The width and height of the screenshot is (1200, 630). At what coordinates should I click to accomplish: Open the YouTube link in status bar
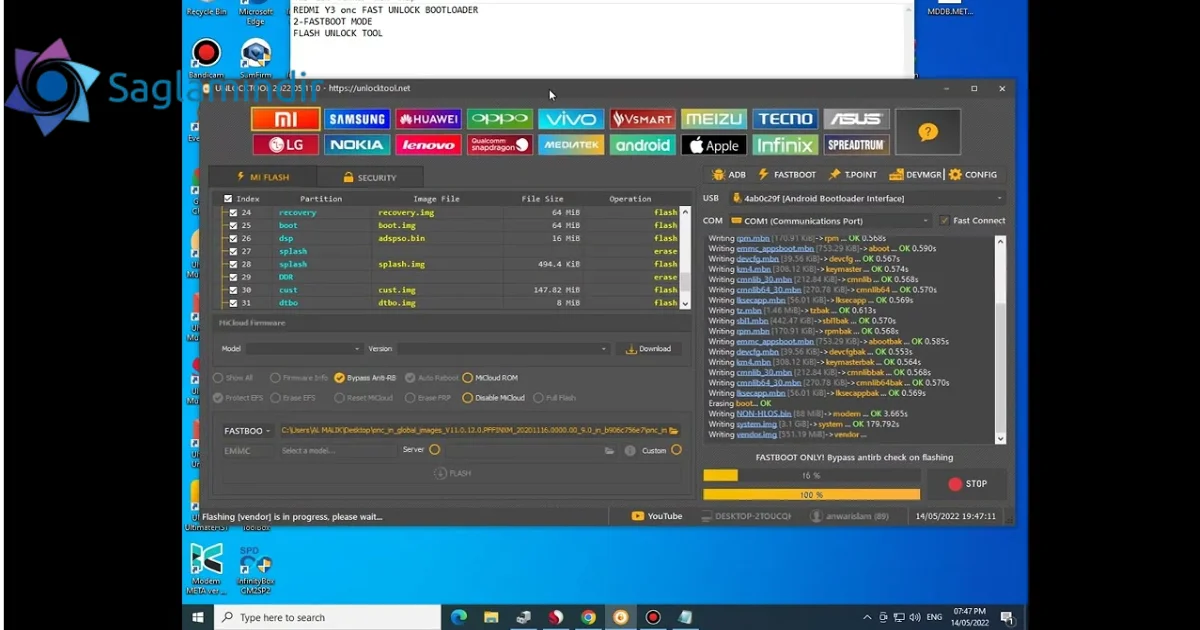pos(657,516)
